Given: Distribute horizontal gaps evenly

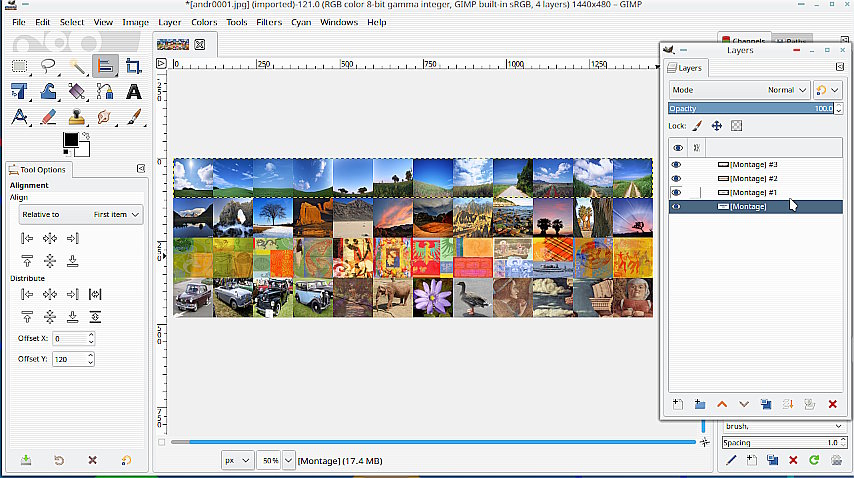Looking at the screenshot, I should pos(95,294).
